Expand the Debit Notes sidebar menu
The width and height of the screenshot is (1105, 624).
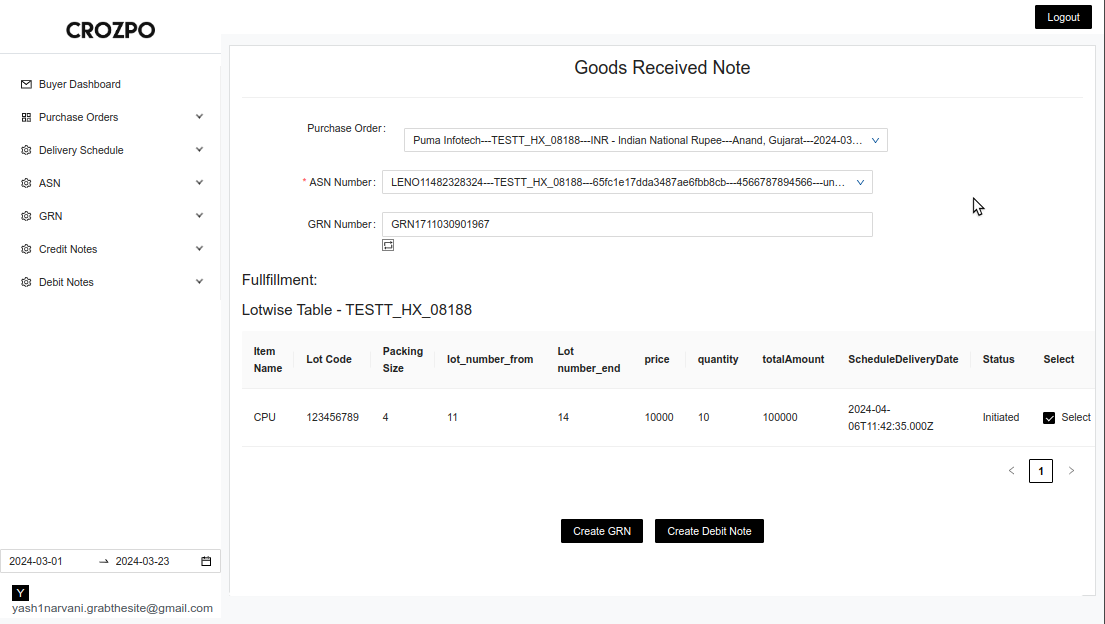pos(199,282)
